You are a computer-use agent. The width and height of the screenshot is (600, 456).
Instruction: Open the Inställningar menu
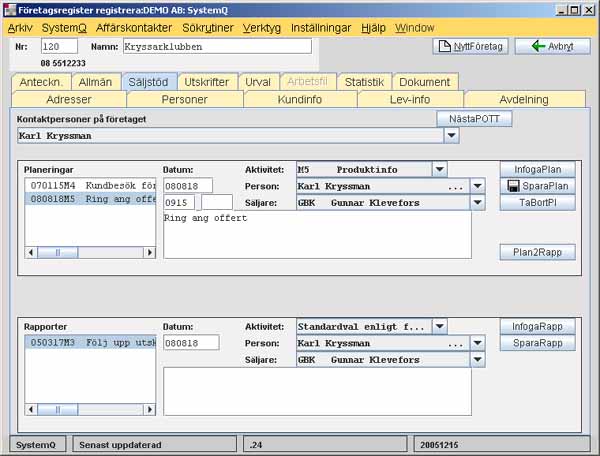click(321, 28)
